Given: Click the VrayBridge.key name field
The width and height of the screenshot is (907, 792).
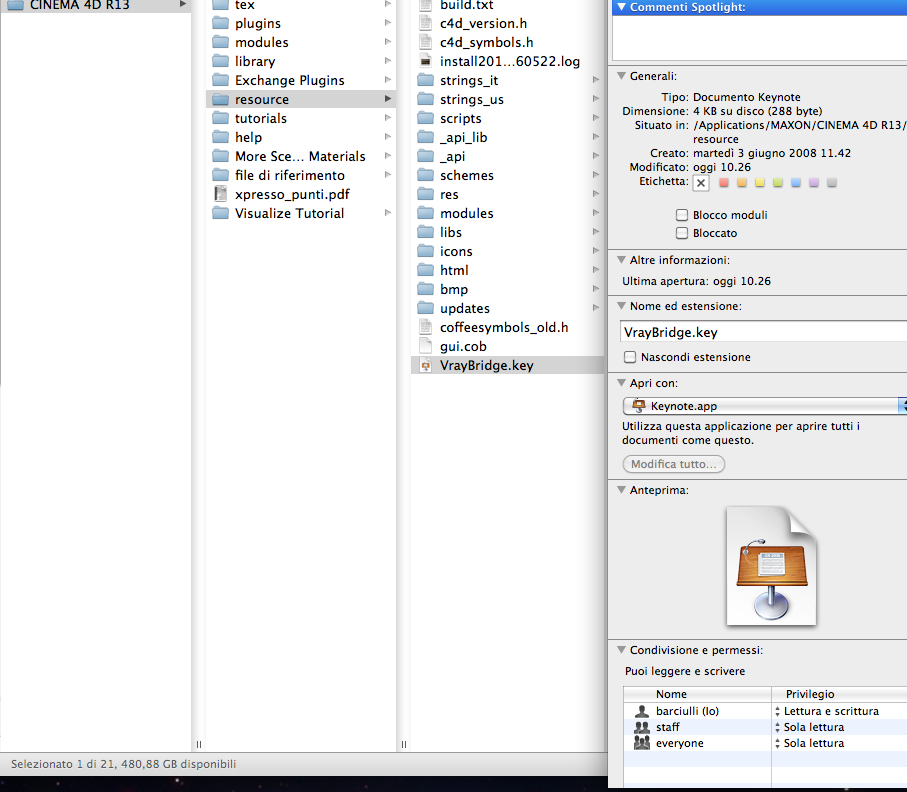Looking at the screenshot, I should pyautogui.click(x=764, y=332).
